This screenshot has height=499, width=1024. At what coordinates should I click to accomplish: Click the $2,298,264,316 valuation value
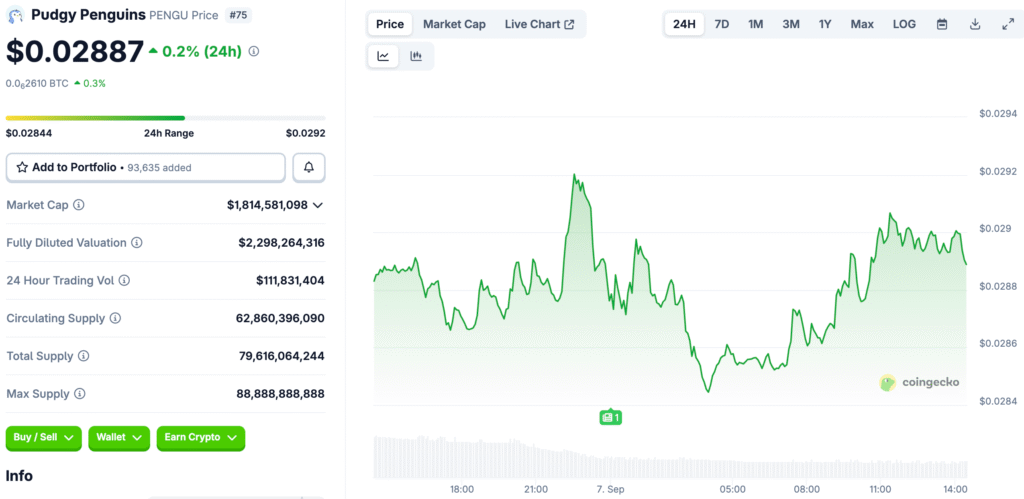[x=281, y=243]
